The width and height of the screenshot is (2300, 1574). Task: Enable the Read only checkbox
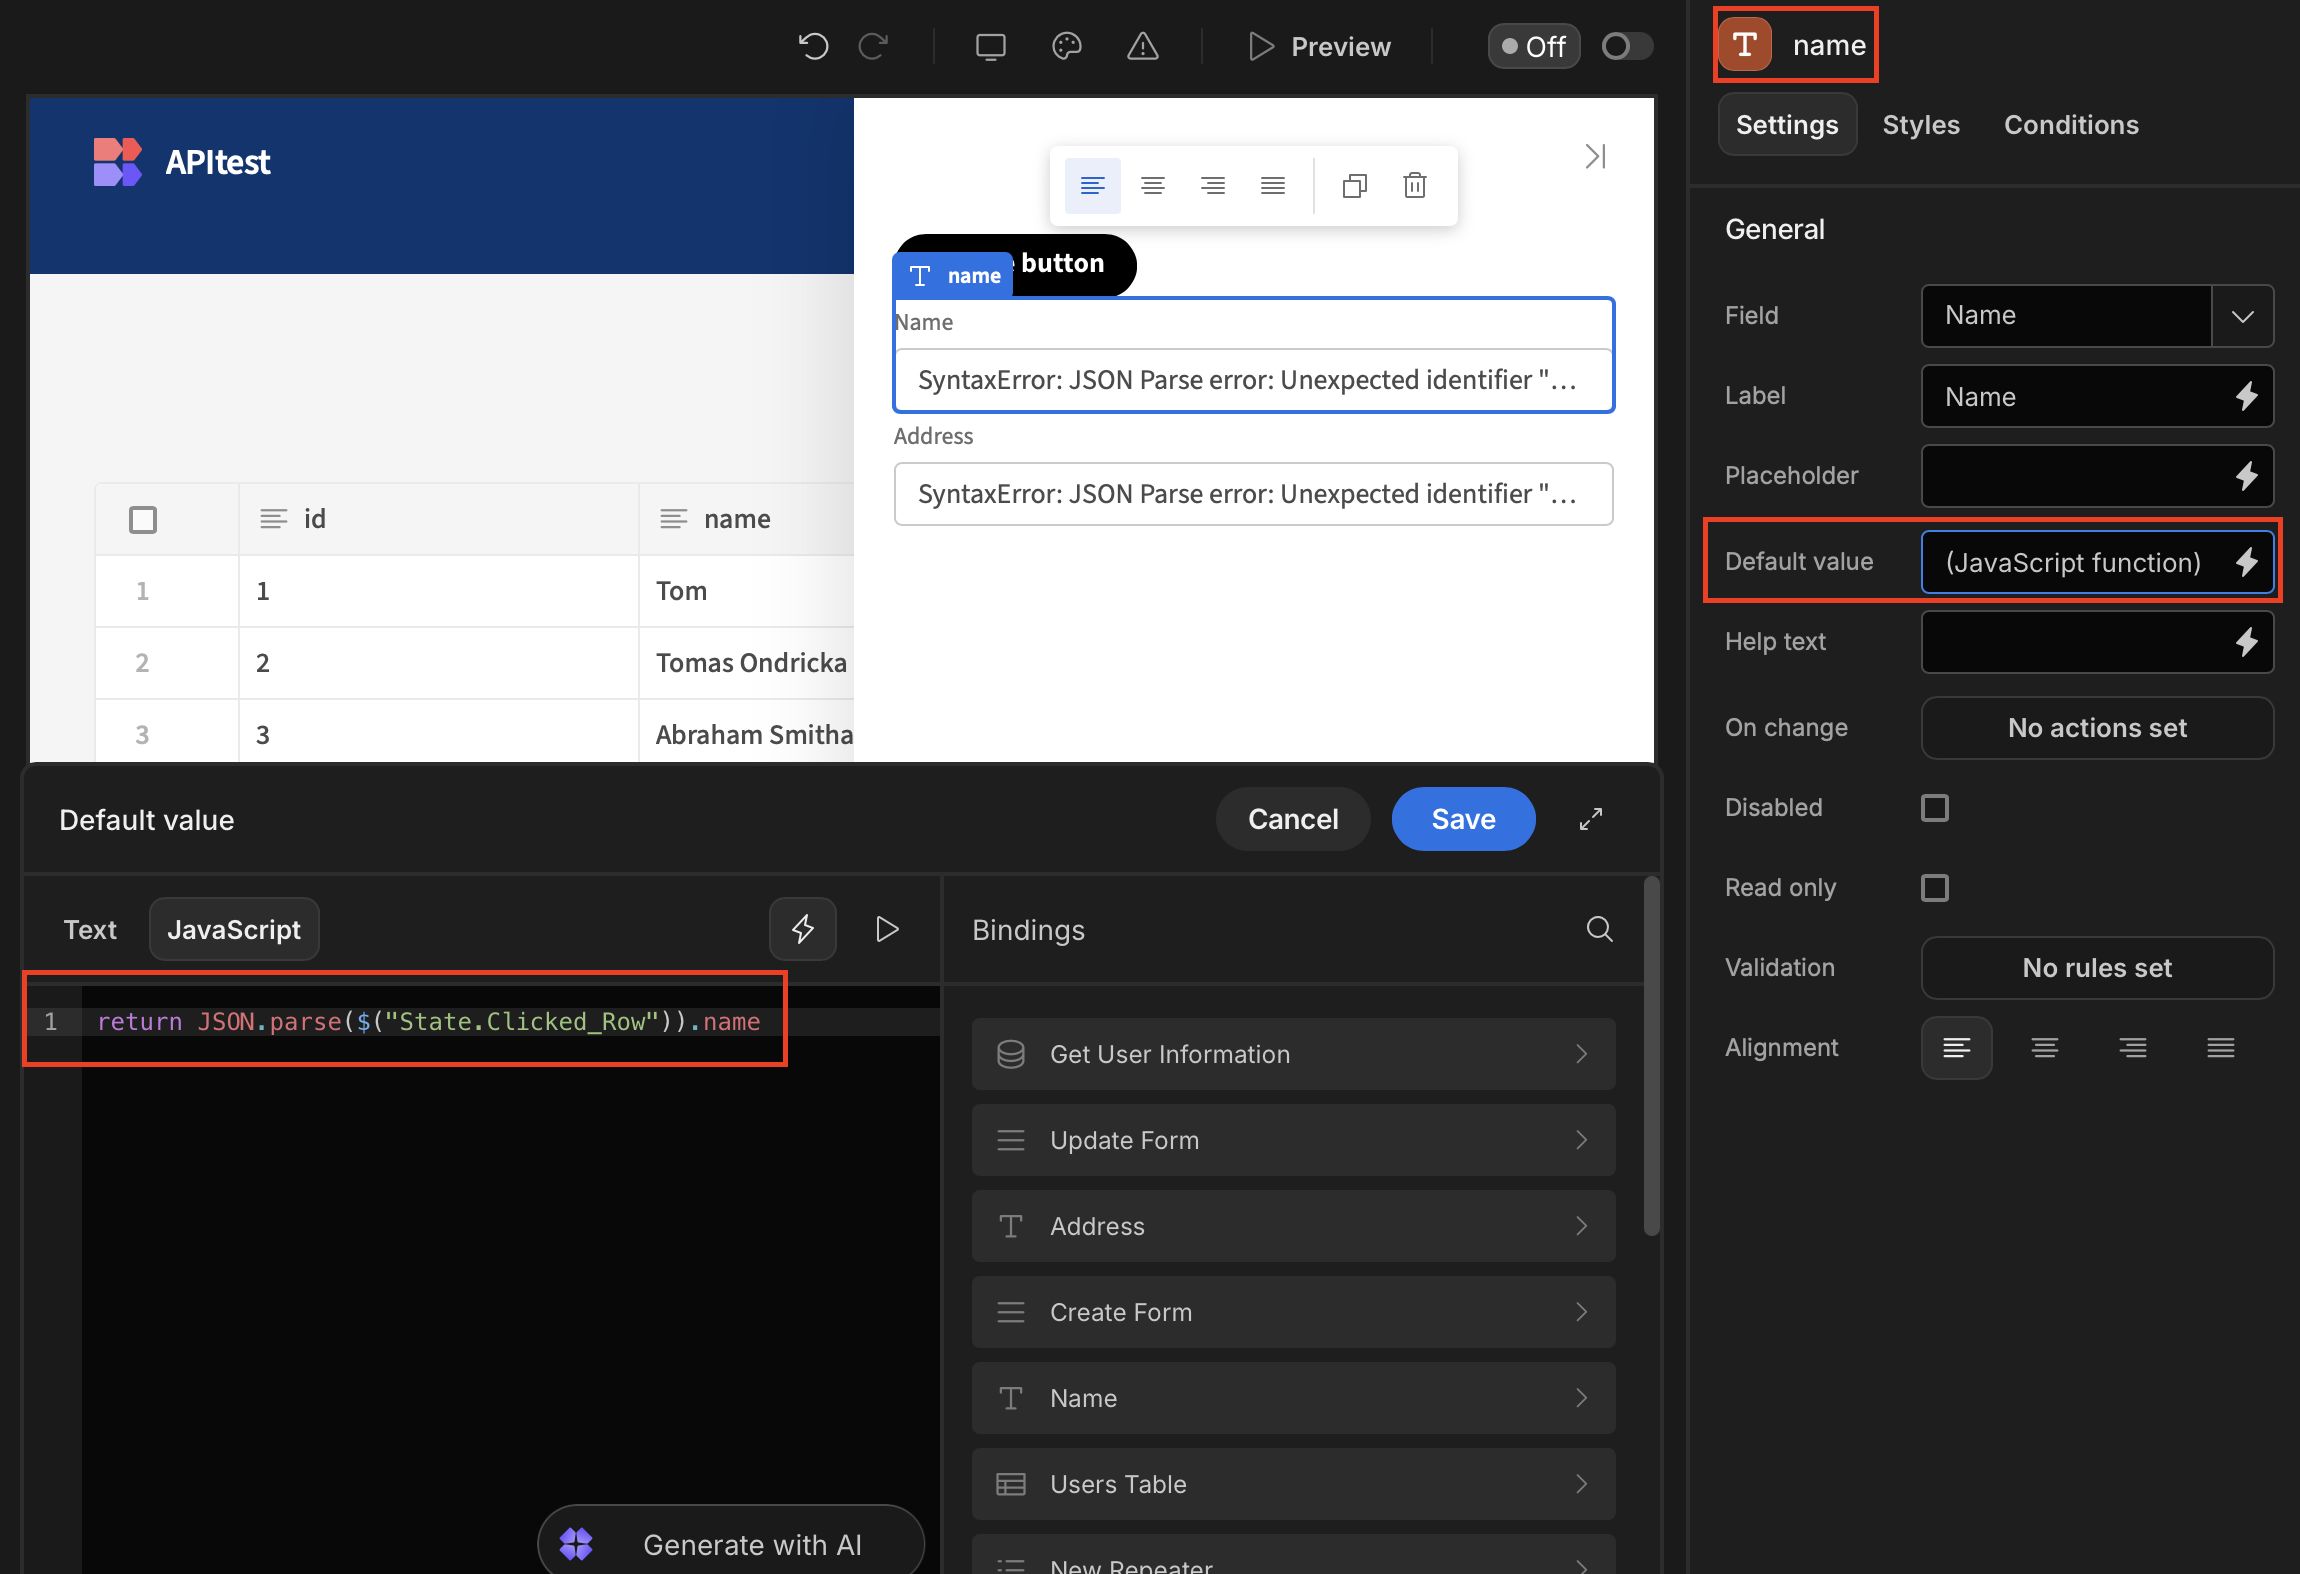click(1934, 888)
